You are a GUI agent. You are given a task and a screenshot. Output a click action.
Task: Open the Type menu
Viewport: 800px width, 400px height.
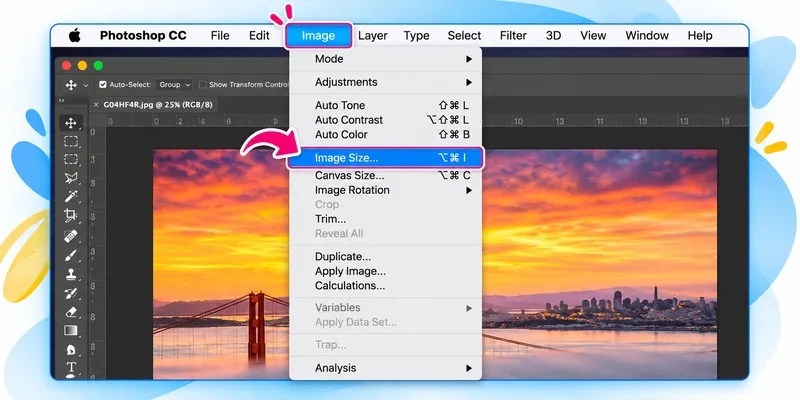pos(416,36)
